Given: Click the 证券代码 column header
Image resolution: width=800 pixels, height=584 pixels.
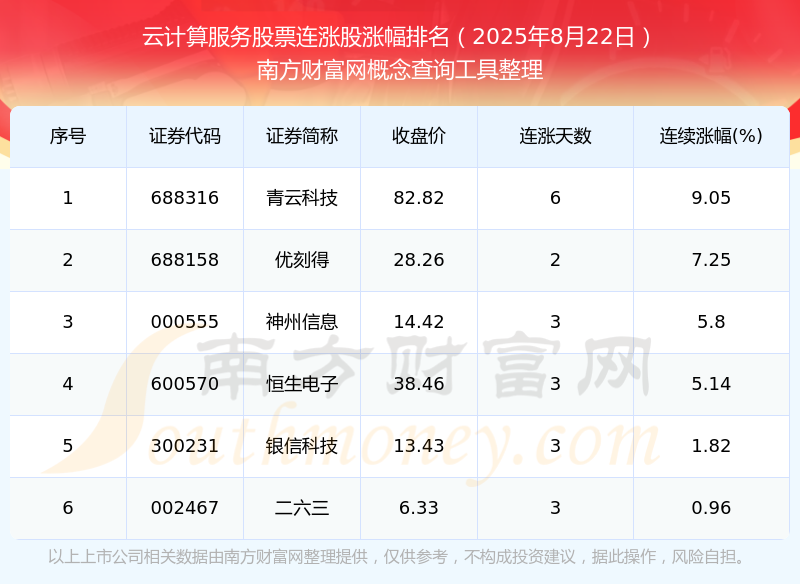Looking at the screenshot, I should 185,136.
